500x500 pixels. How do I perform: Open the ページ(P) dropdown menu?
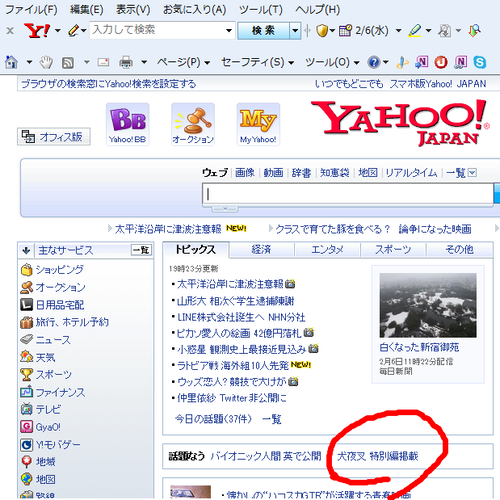[183, 62]
